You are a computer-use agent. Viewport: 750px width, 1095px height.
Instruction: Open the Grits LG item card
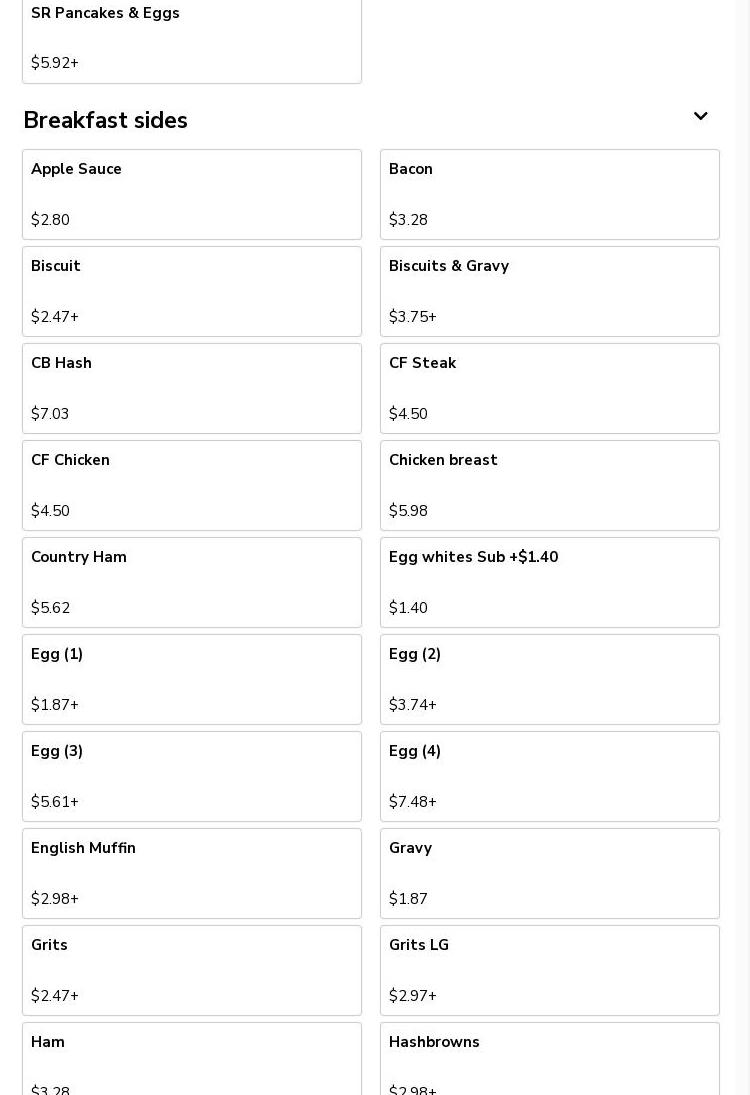(x=550, y=971)
